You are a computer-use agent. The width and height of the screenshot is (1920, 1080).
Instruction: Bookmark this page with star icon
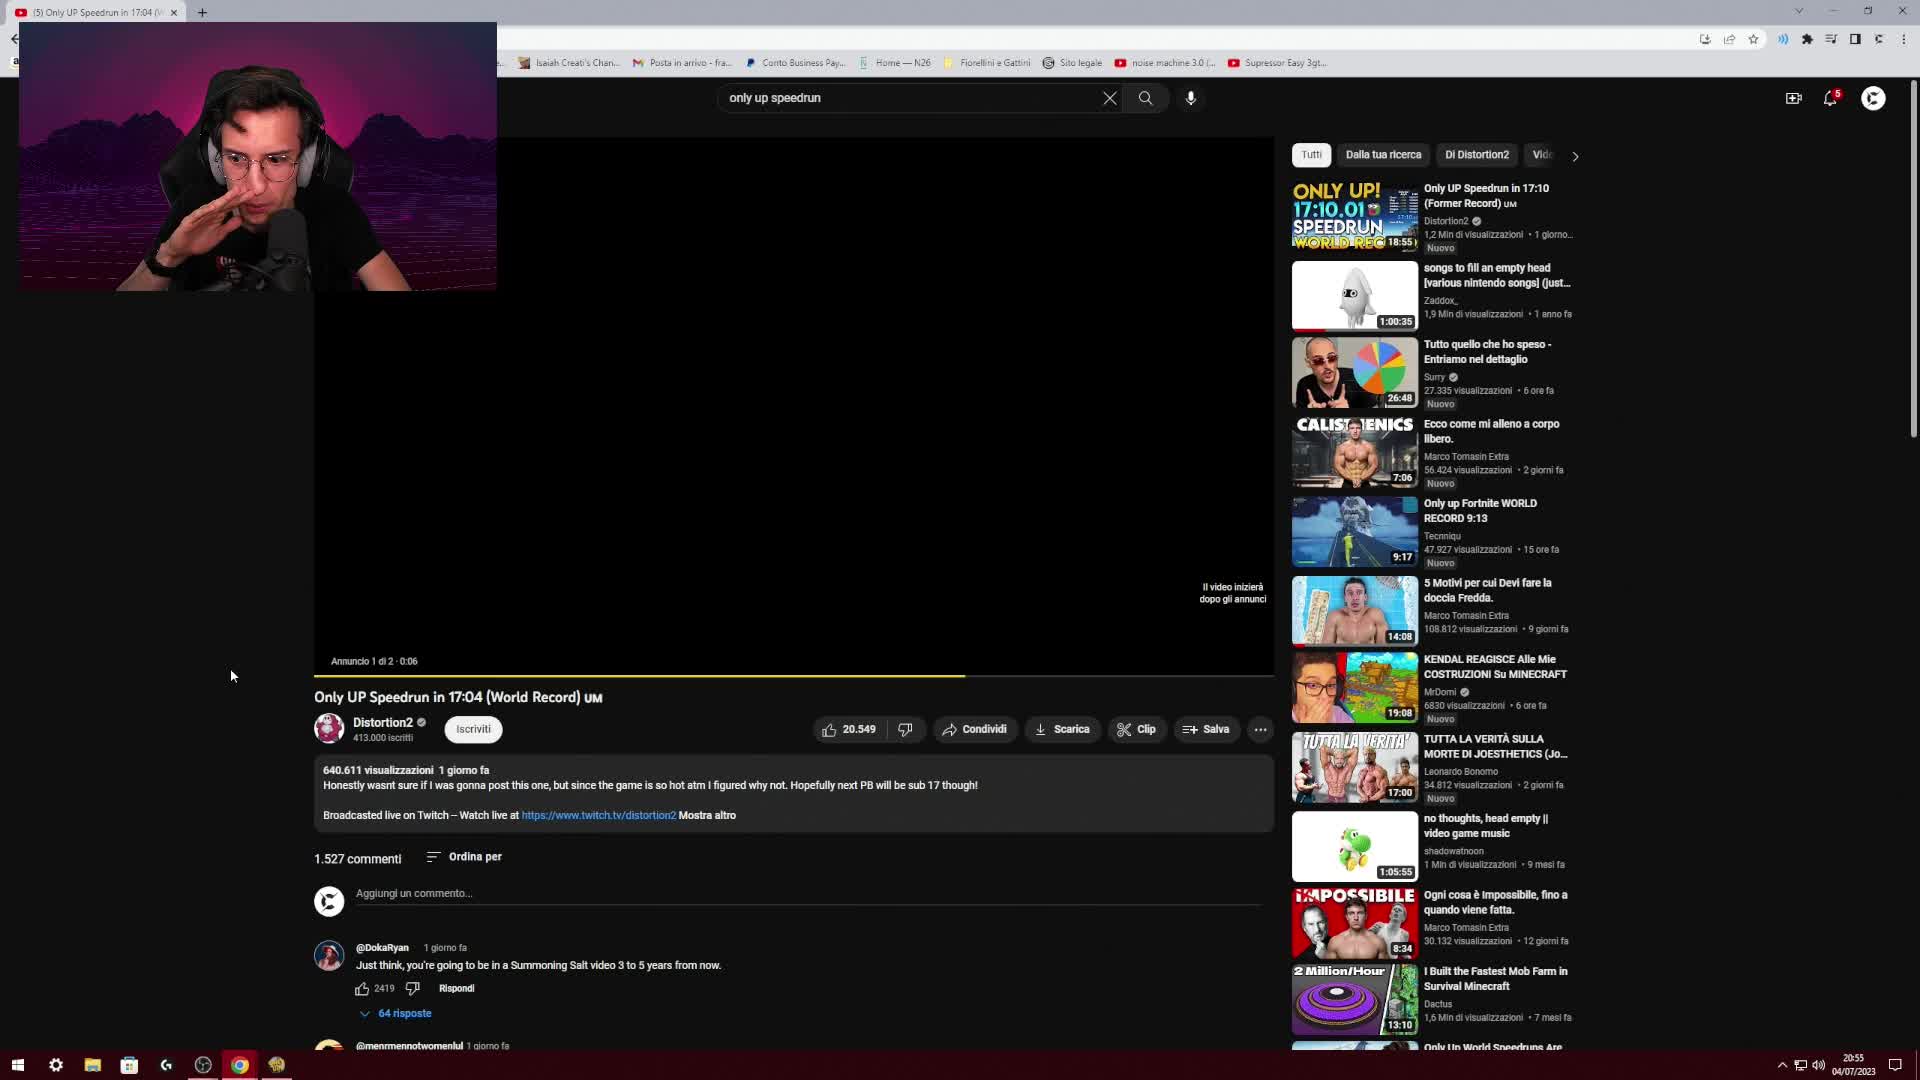pyautogui.click(x=1753, y=39)
